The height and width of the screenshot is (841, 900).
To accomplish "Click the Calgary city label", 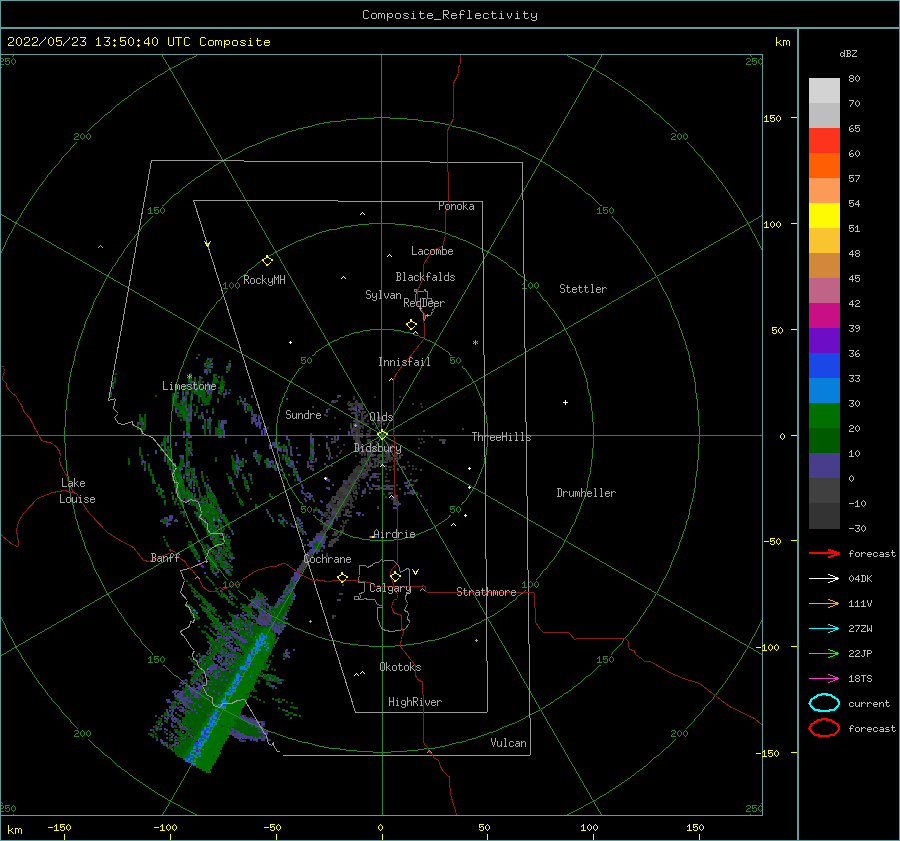I will pos(390,588).
